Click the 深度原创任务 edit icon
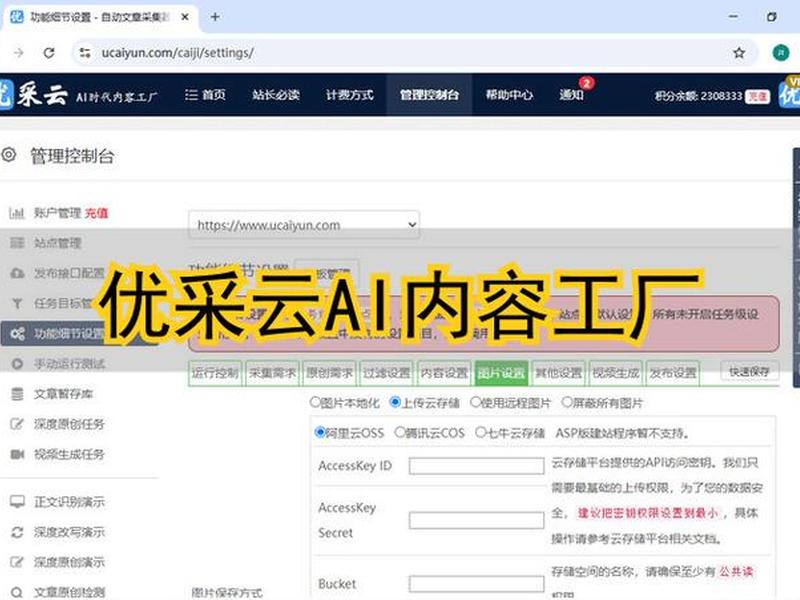This screenshot has width=800, height=600. click(x=17, y=424)
